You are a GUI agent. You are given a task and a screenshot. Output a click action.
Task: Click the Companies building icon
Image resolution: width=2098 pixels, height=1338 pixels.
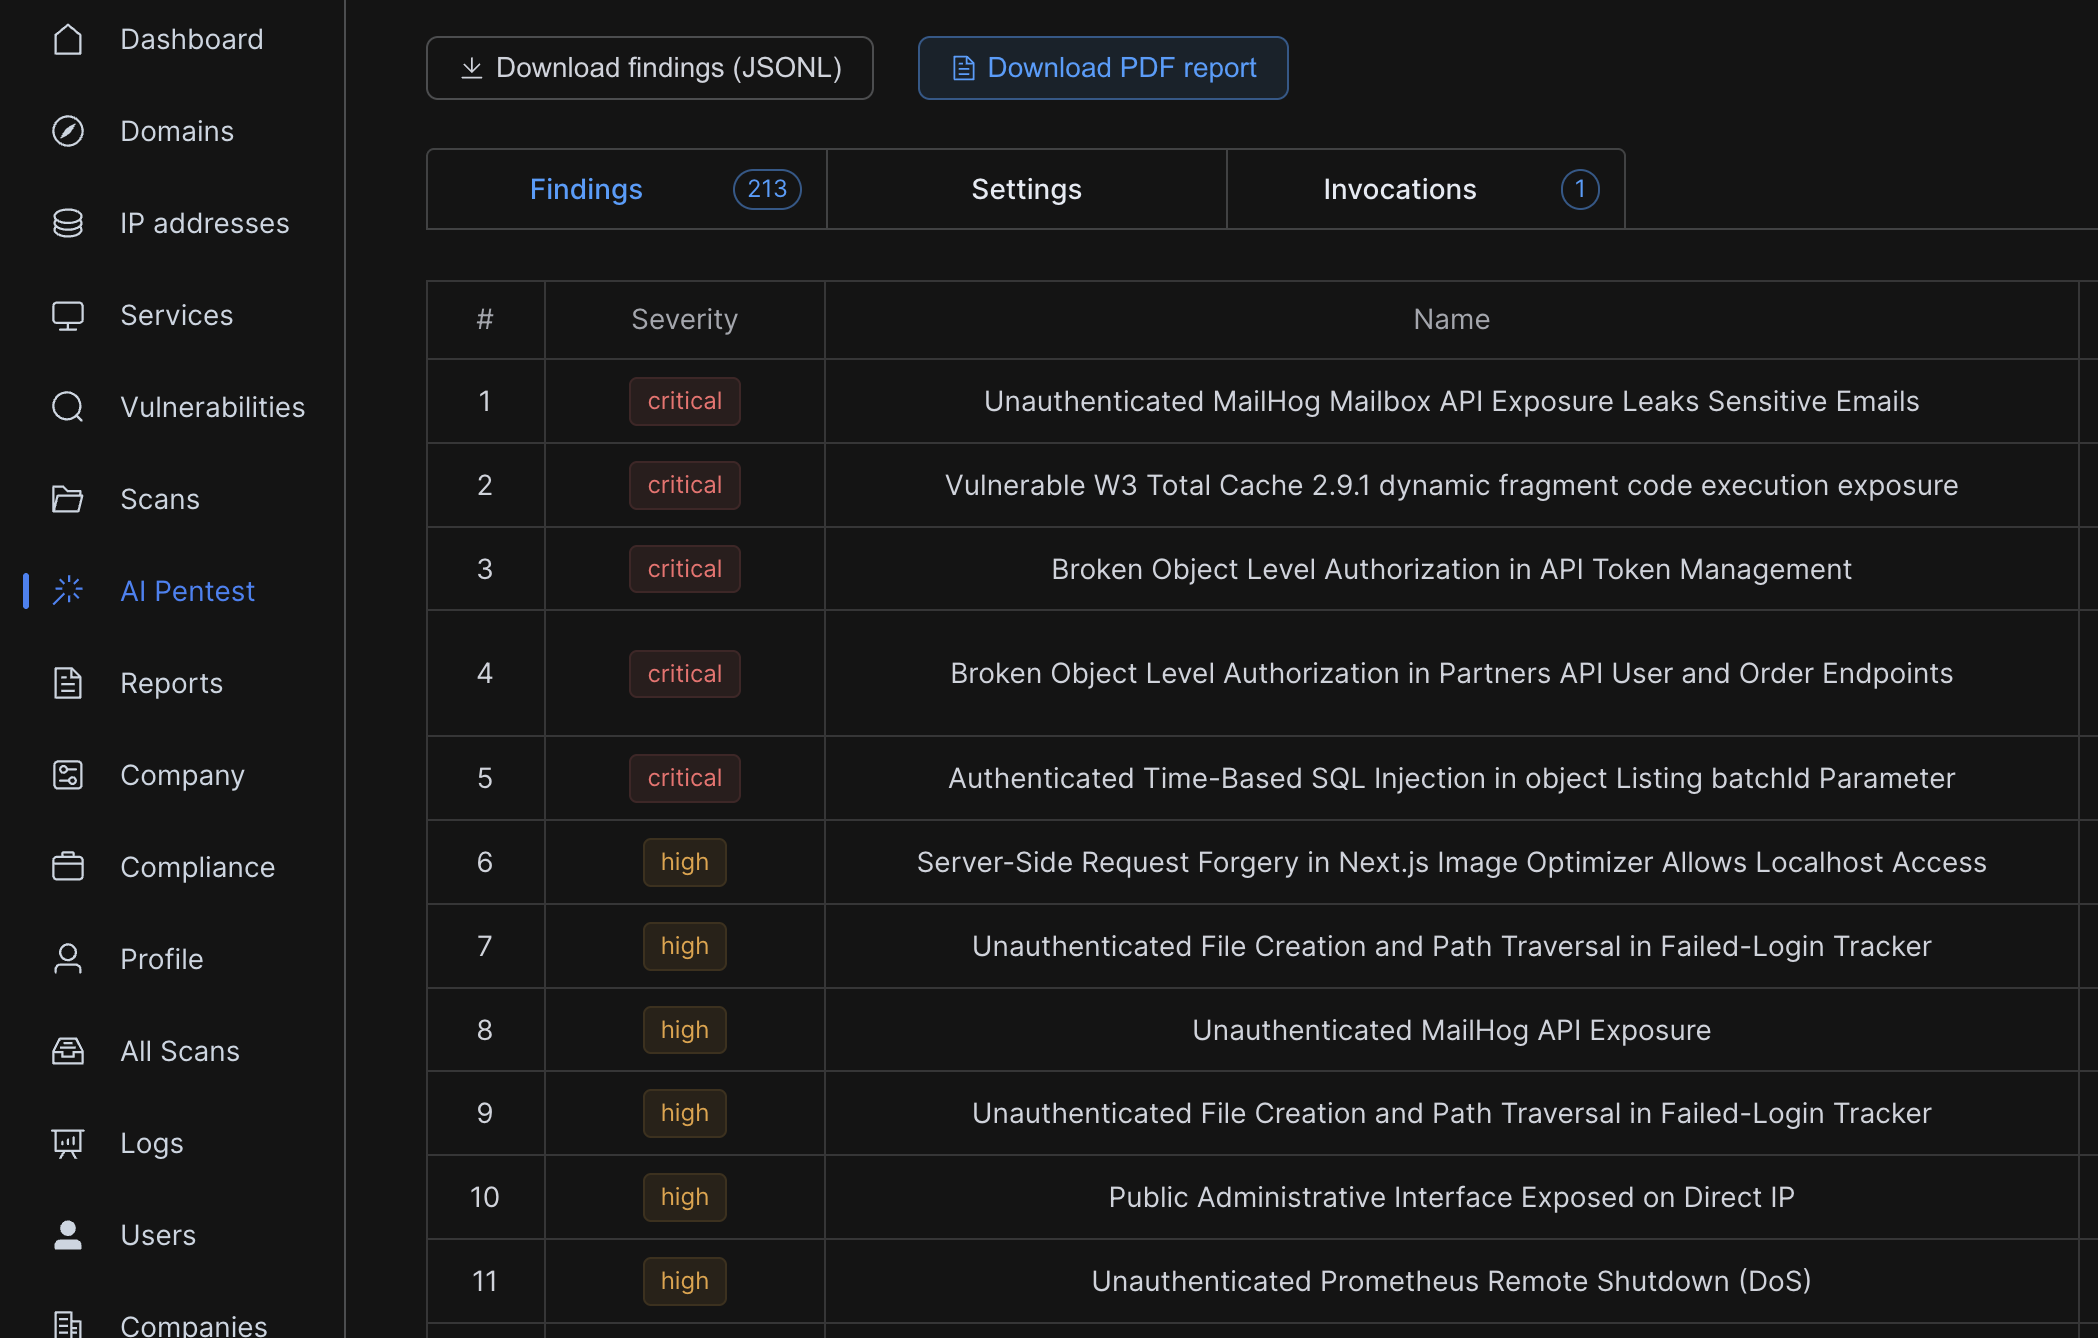point(68,1324)
